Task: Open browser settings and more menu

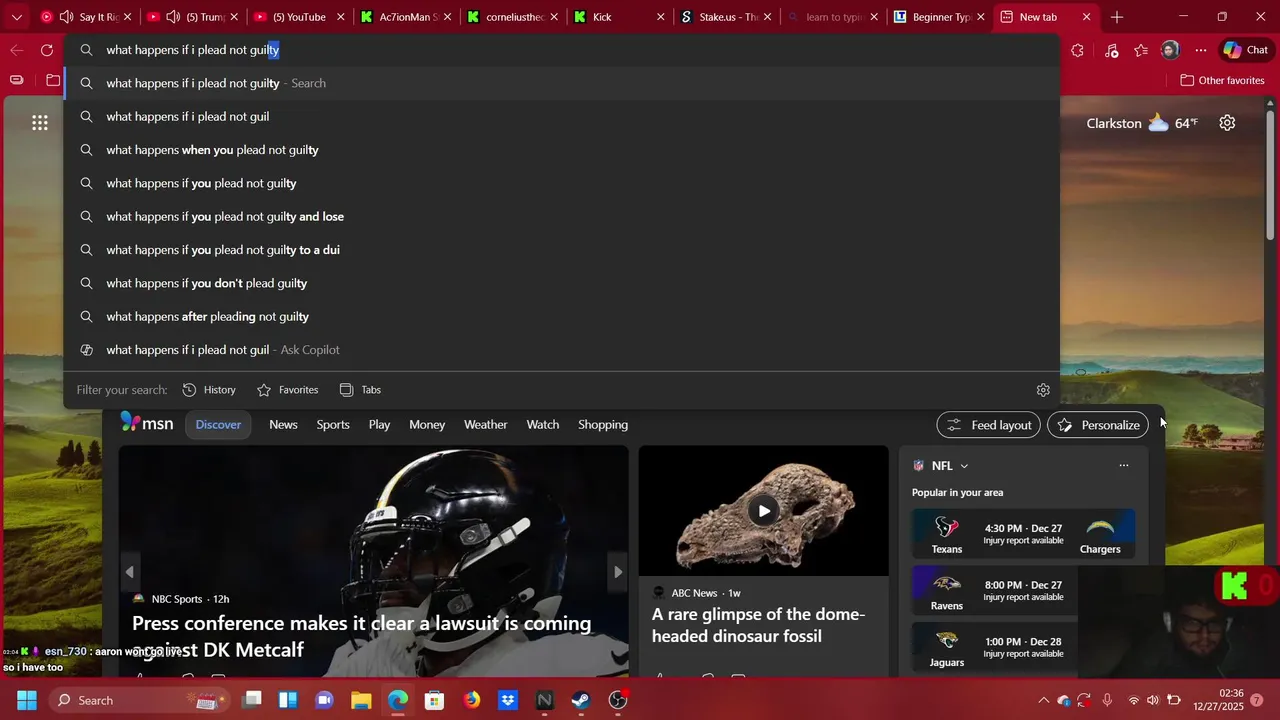Action: coord(1201,50)
